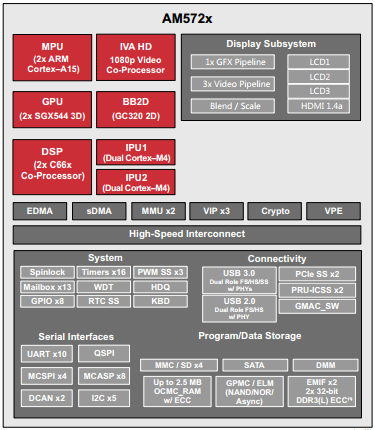
Task: Select the LCD3 box
Action: 319,91
